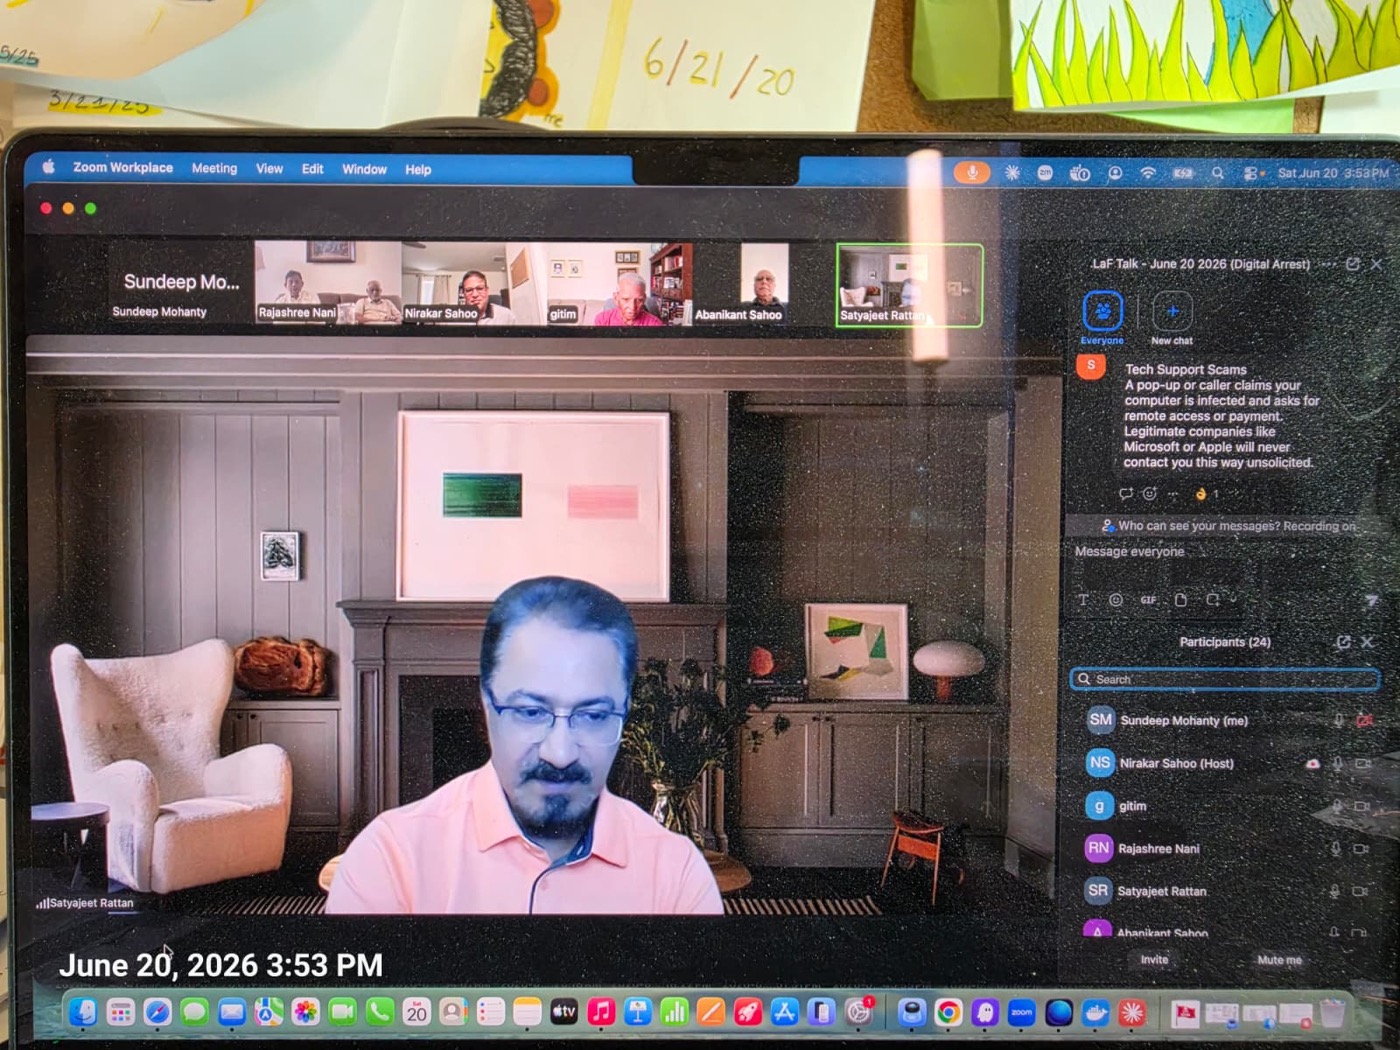The width and height of the screenshot is (1400, 1050).
Task: Click Satyajeet Rattan's microphone status icon
Action: point(1335,890)
